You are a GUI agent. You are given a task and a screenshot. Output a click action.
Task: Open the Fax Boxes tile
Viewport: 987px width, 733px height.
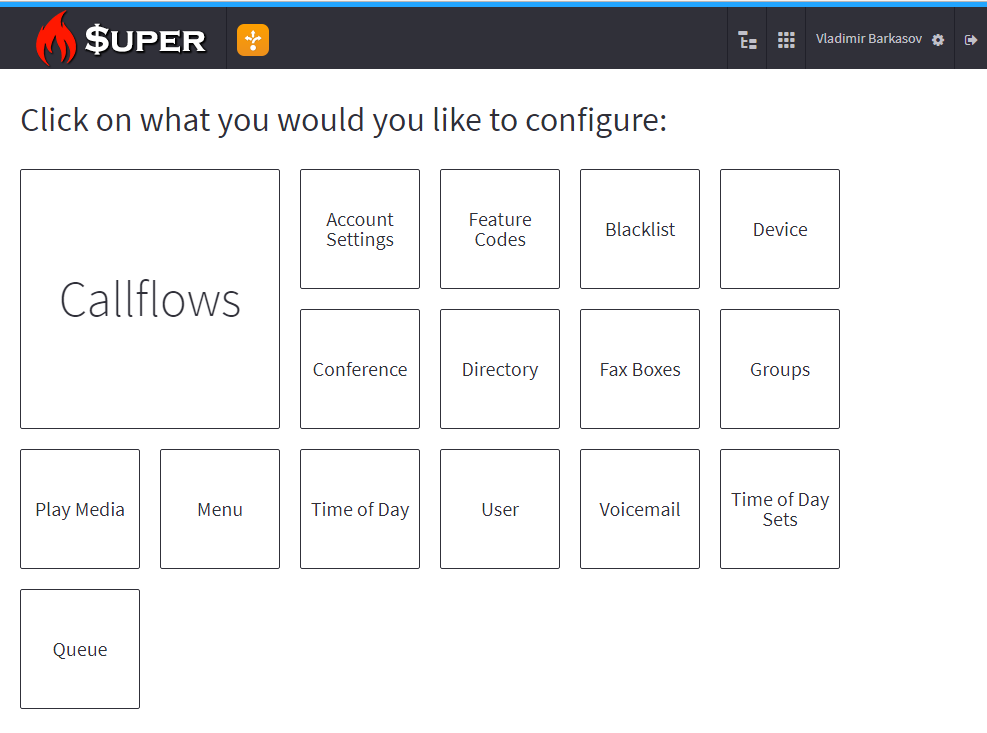(640, 369)
